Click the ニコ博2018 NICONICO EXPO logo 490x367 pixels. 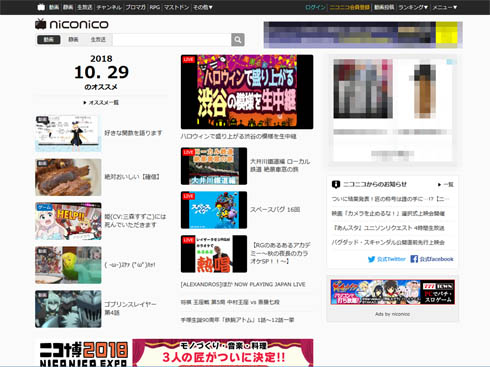(x=83, y=354)
